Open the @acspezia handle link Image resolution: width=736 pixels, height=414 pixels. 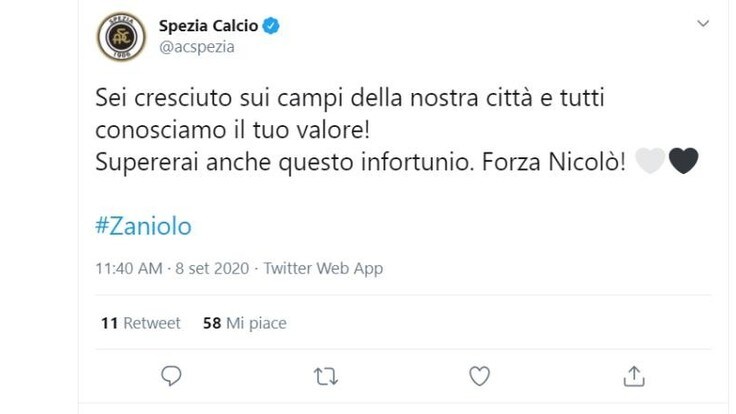tap(197, 47)
